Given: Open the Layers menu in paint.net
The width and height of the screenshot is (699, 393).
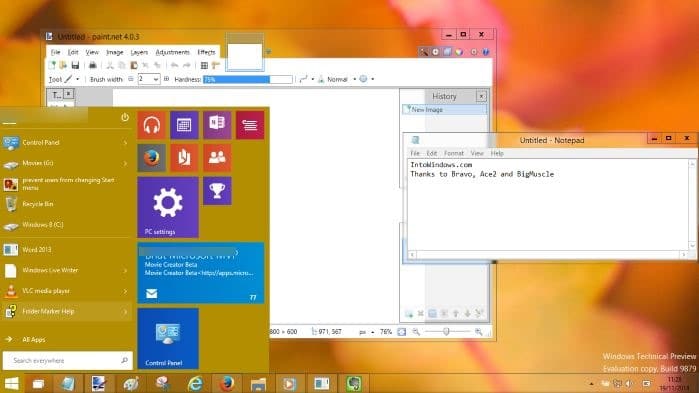Looking at the screenshot, I should (139, 52).
